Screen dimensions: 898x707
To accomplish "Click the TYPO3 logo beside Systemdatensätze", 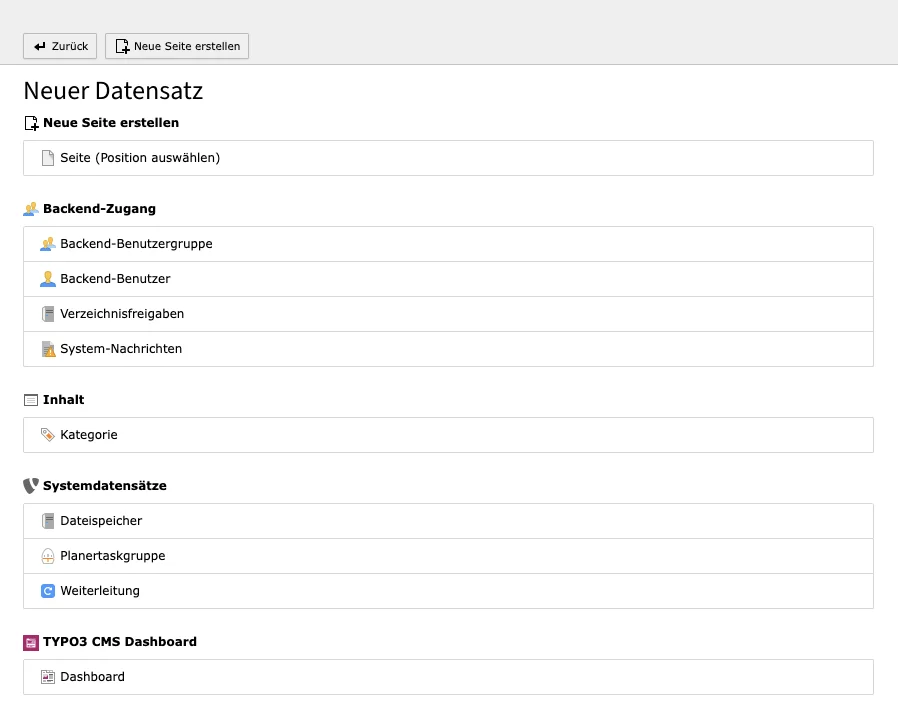I will (29, 485).
